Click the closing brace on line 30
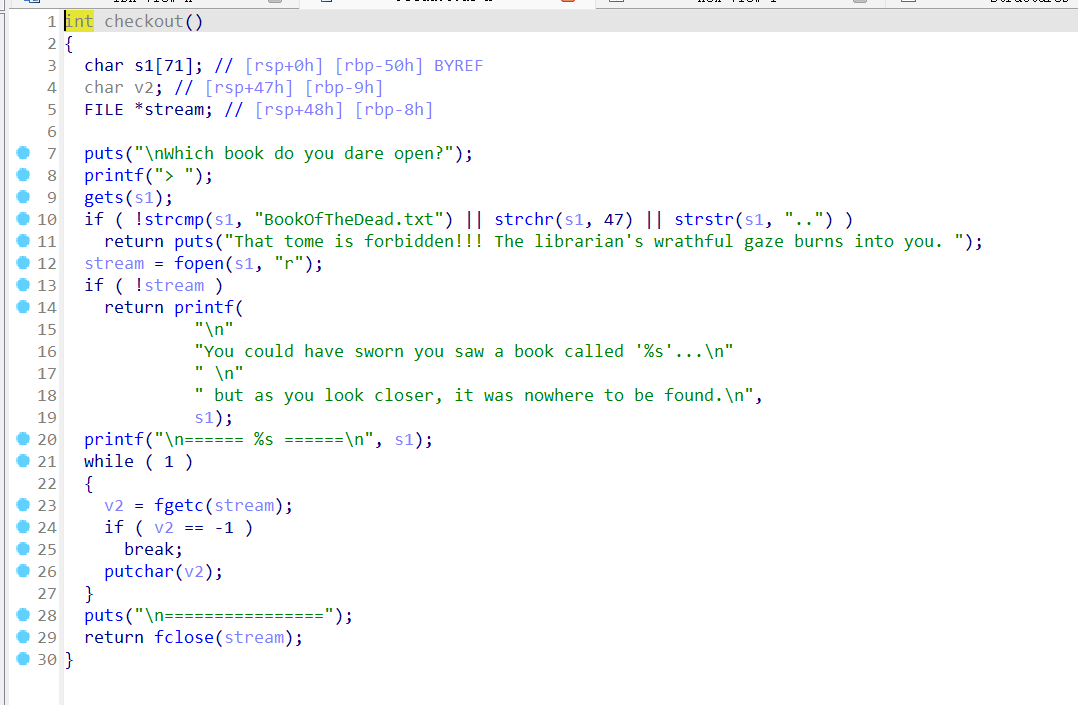The width and height of the screenshot is (1078, 705). click(69, 660)
